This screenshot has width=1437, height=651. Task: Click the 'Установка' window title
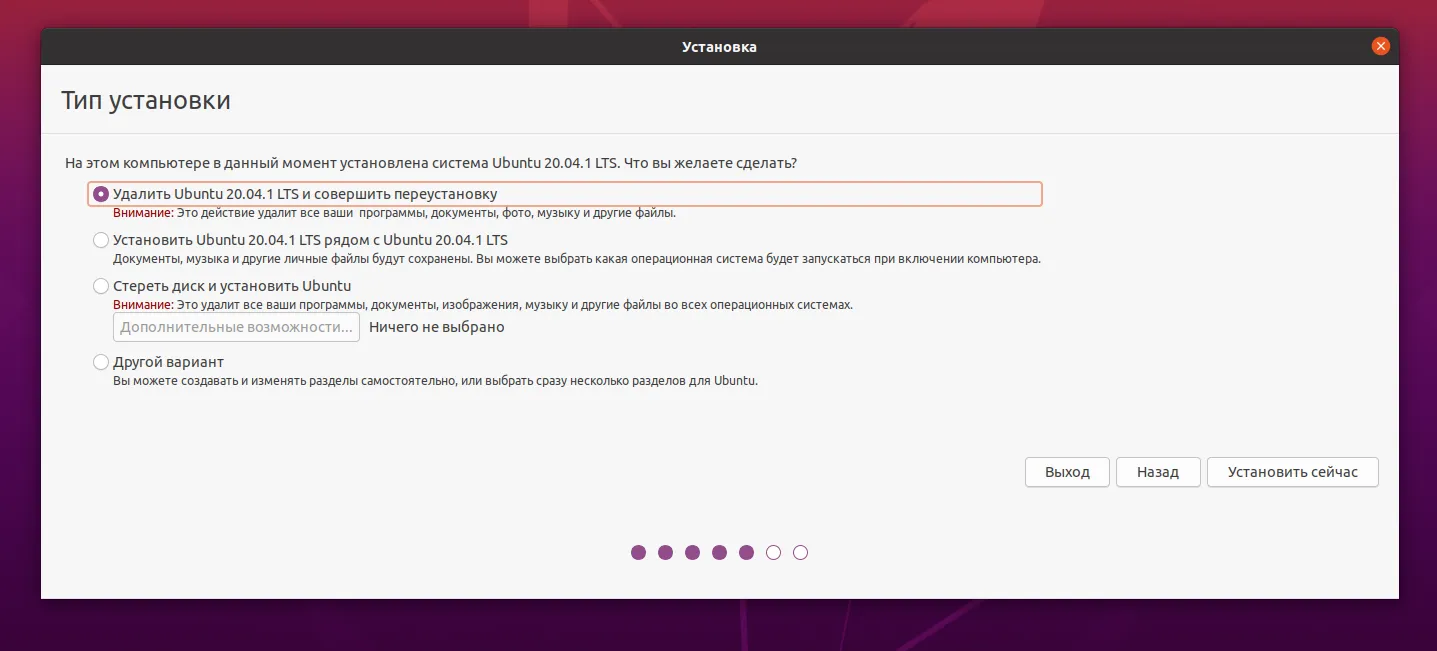point(719,47)
